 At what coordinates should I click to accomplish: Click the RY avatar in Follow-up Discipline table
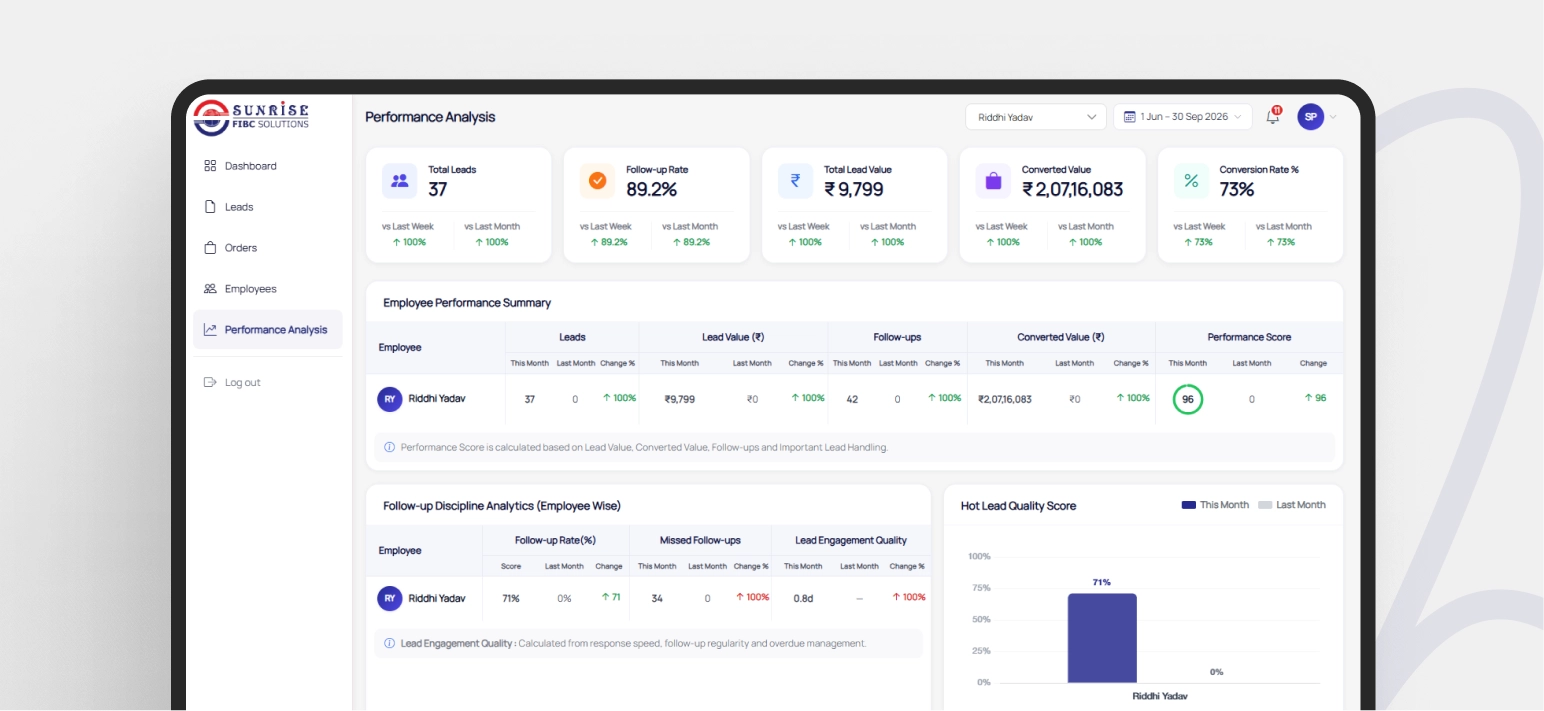390,599
